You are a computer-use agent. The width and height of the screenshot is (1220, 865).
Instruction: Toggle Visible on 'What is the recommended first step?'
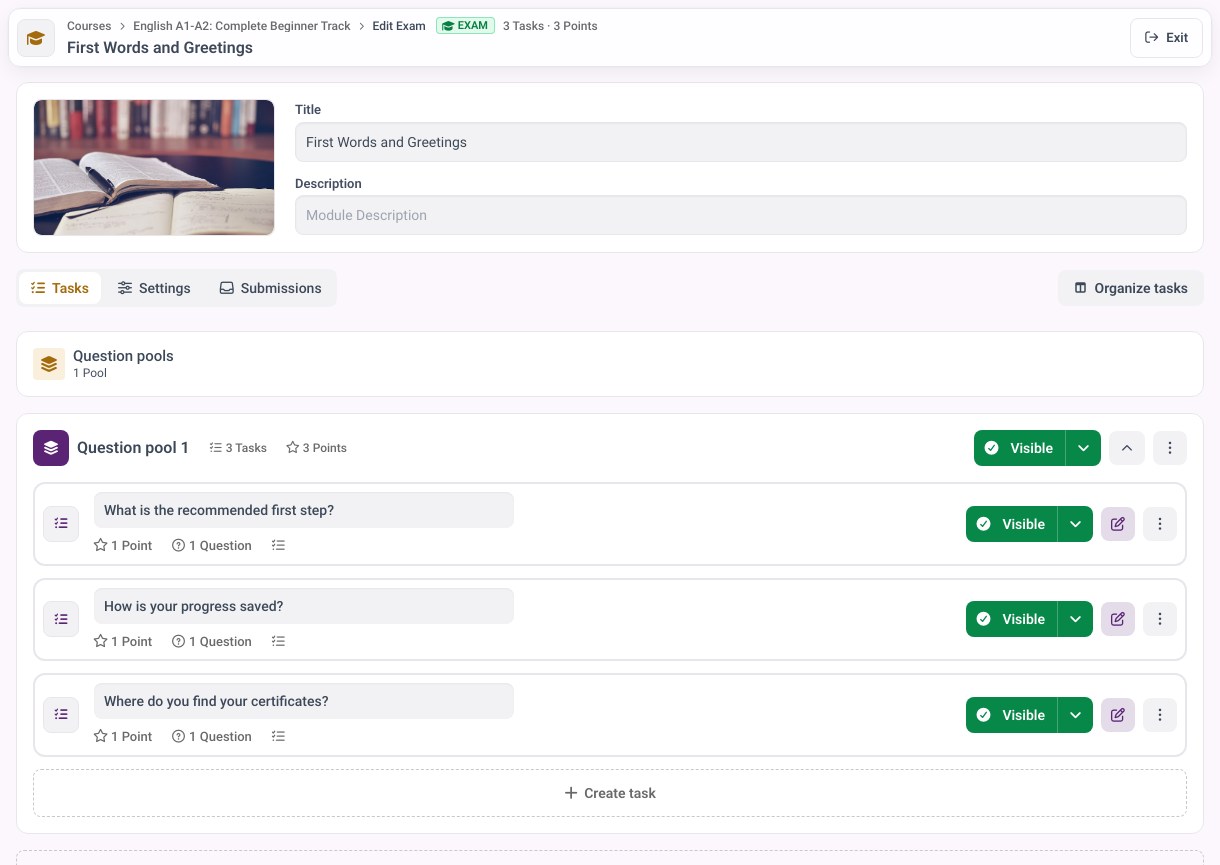click(x=1011, y=524)
